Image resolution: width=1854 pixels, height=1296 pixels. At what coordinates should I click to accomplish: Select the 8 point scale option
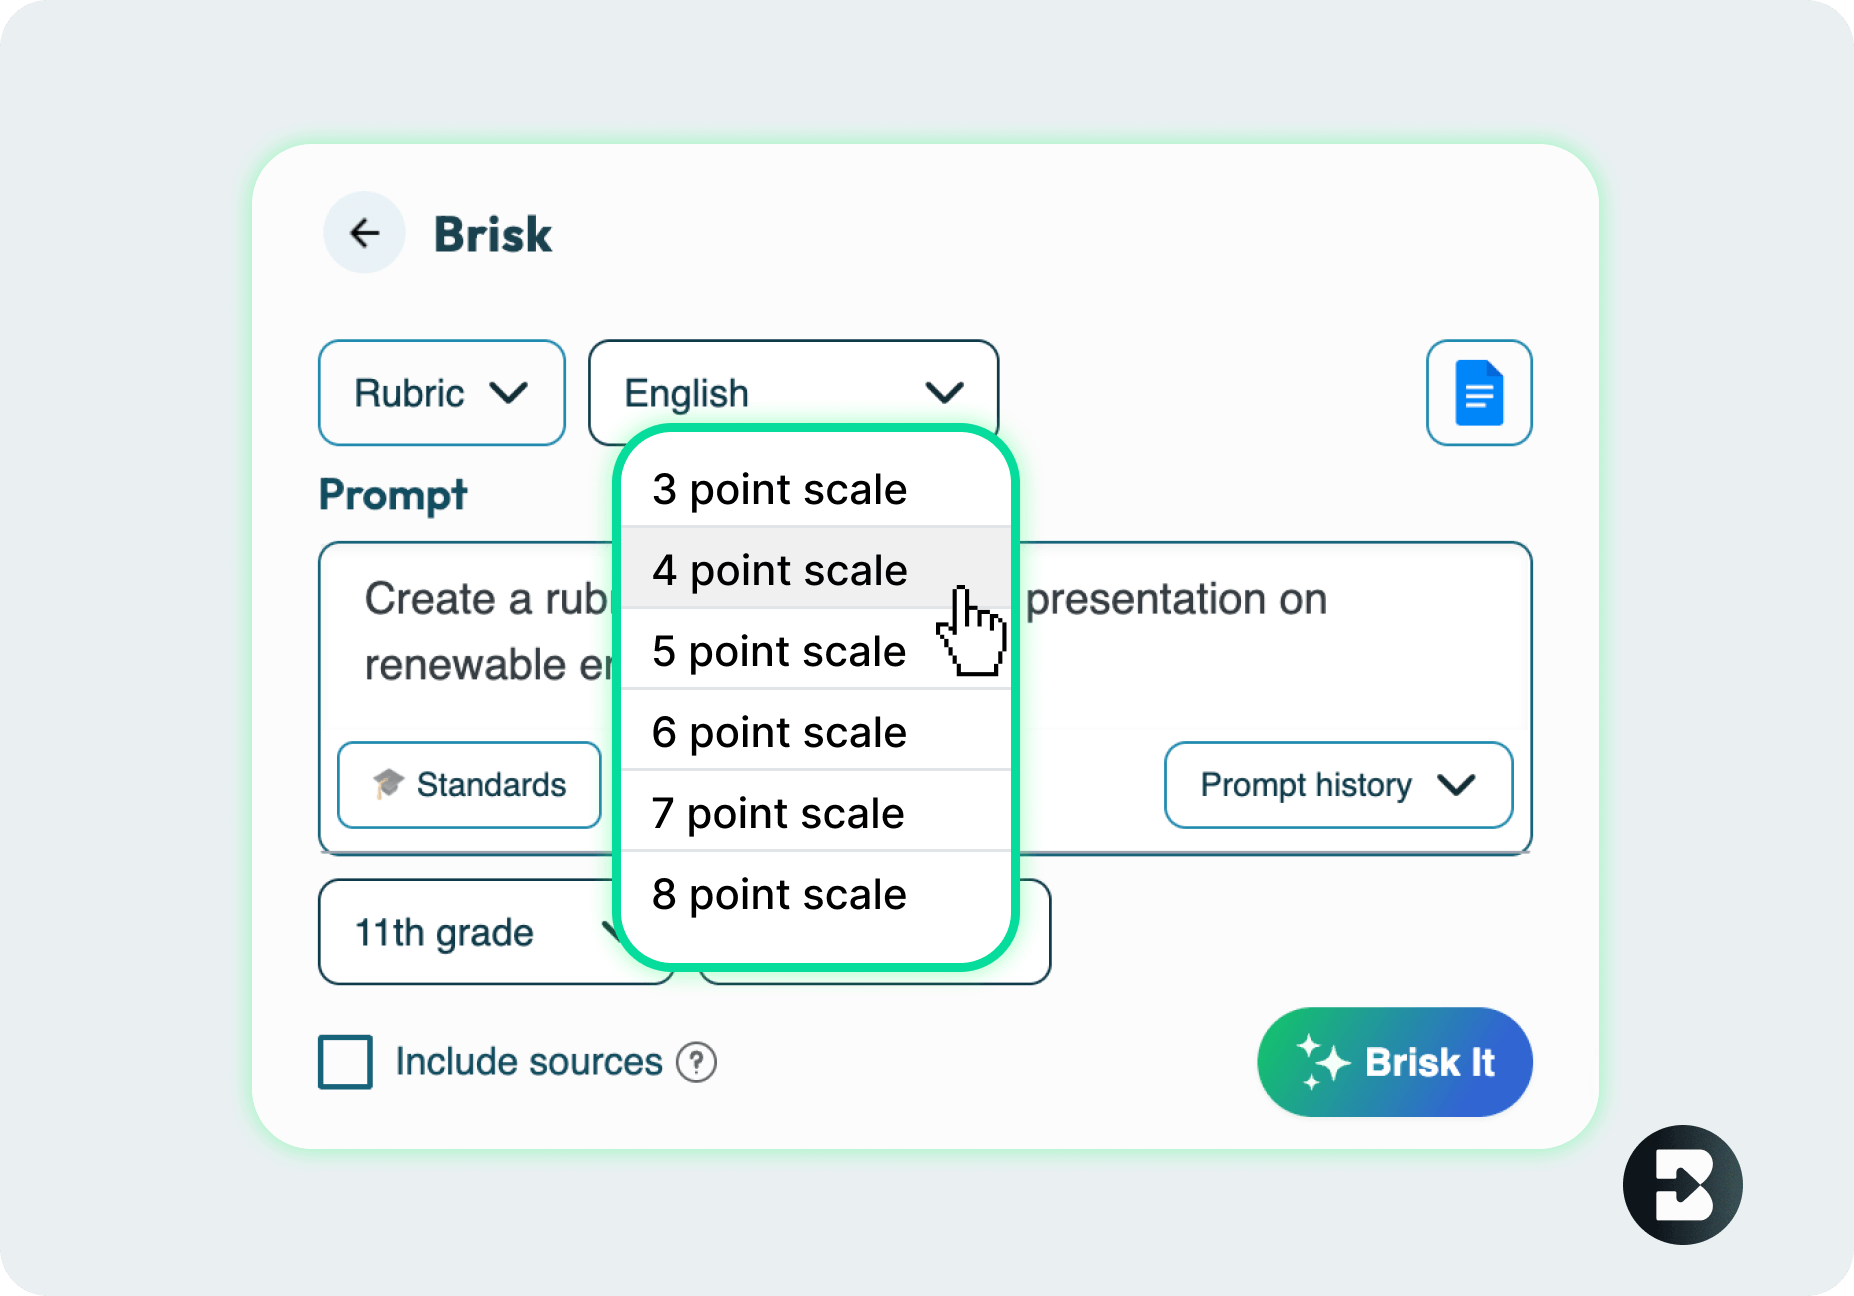tap(780, 895)
